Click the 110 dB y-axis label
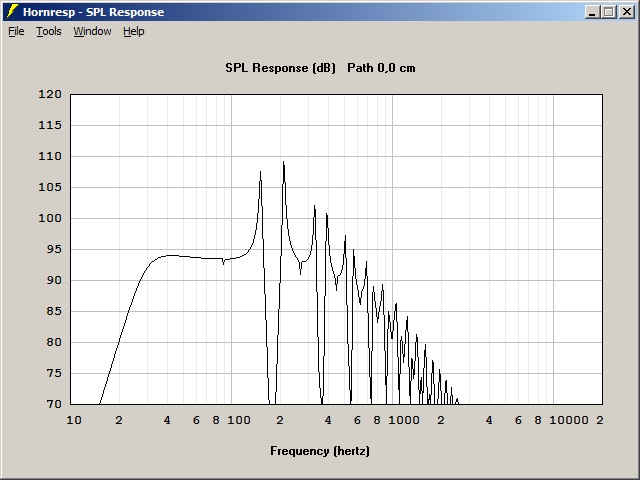Screen dimensions: 640x480 click(x=50, y=156)
